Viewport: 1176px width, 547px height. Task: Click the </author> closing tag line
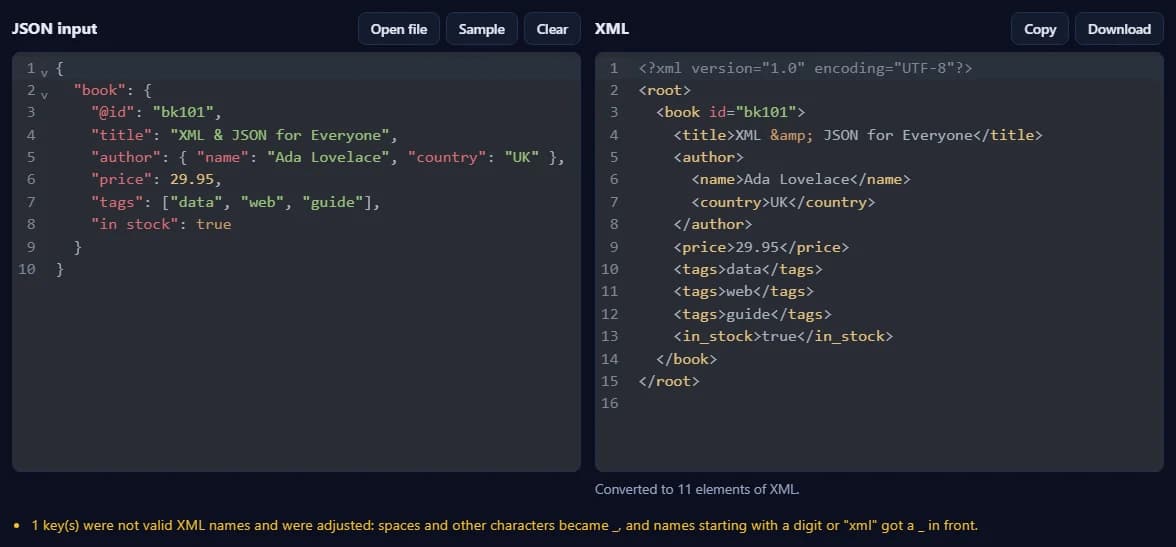[712, 224]
